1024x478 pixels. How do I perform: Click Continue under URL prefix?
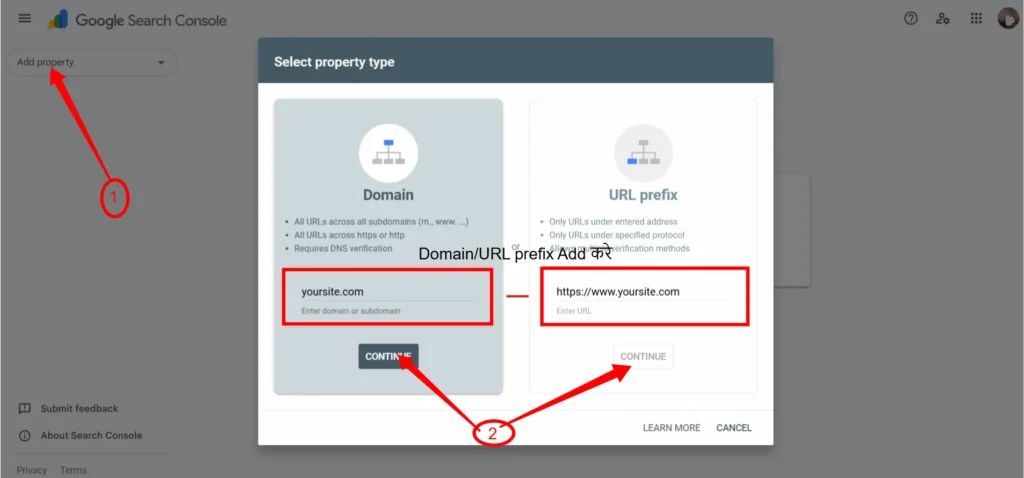coord(643,357)
